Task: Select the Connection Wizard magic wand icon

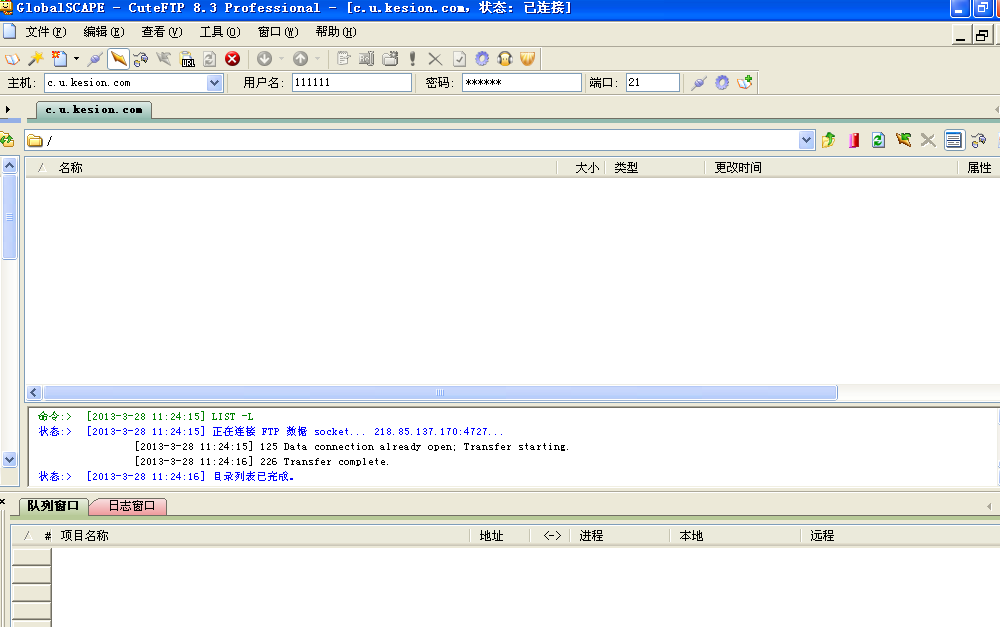Action: click(x=35, y=59)
